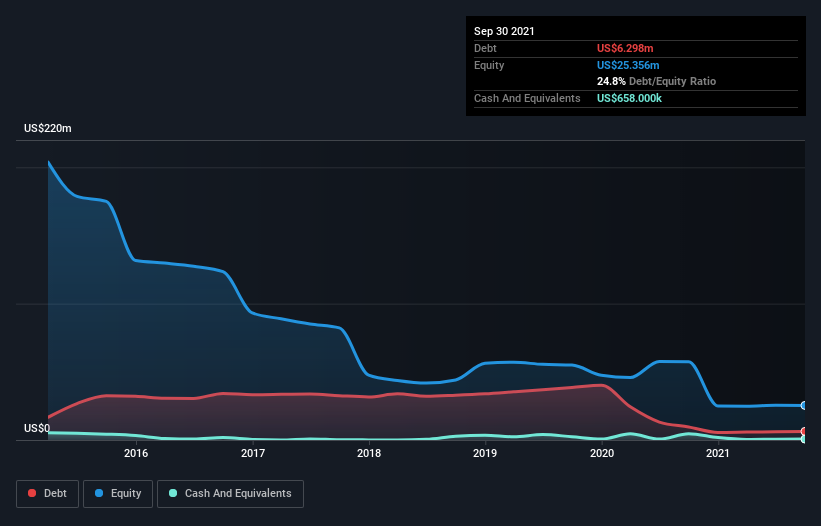
Task: Toggle the Debt series legend button
Action: coord(47,494)
